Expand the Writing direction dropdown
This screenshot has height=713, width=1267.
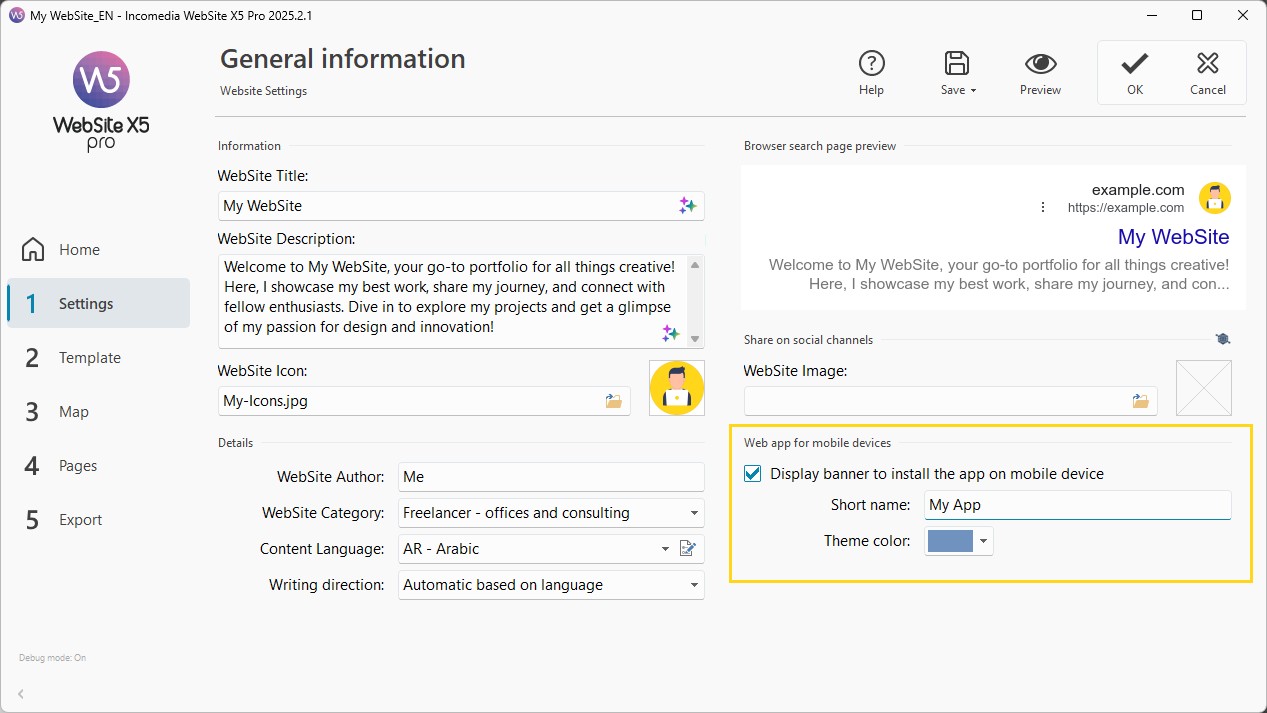pyautogui.click(x=551, y=585)
